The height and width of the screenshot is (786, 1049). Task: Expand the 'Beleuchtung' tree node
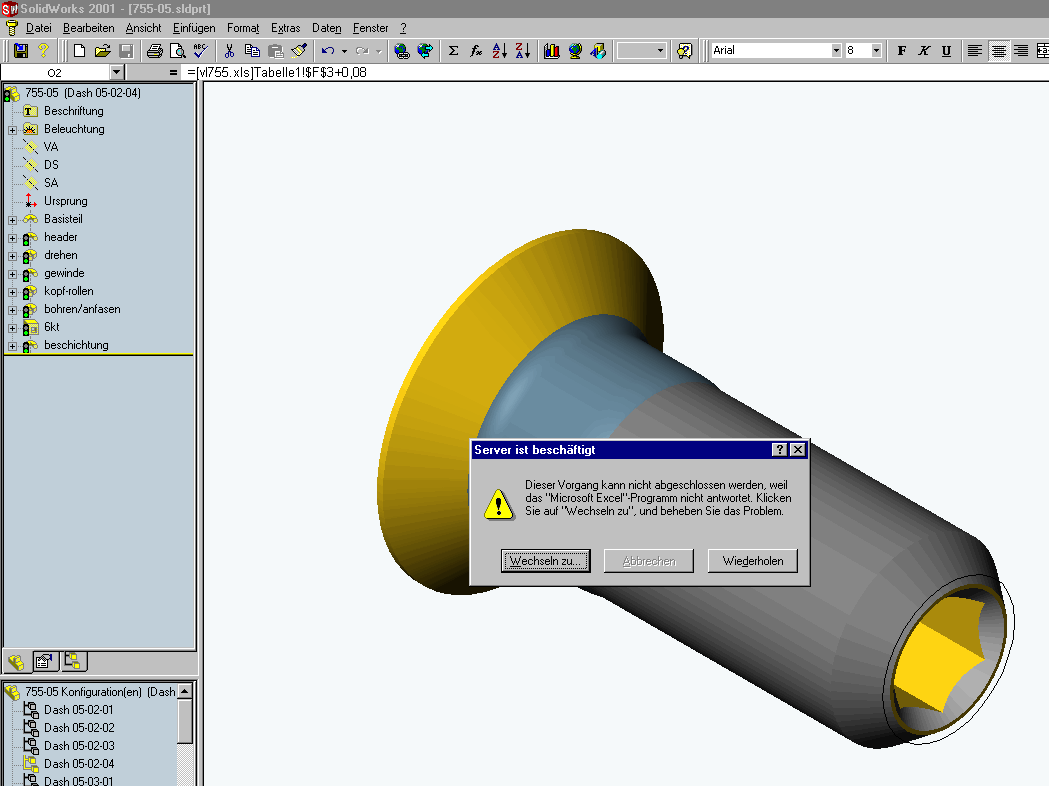point(12,129)
